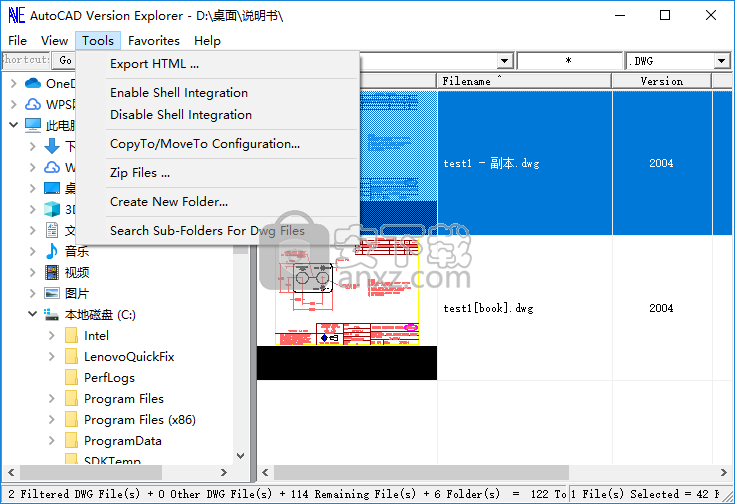The height and width of the screenshot is (504, 735).
Task: Select Enable Shell Integration
Action: pyautogui.click(x=218, y=93)
